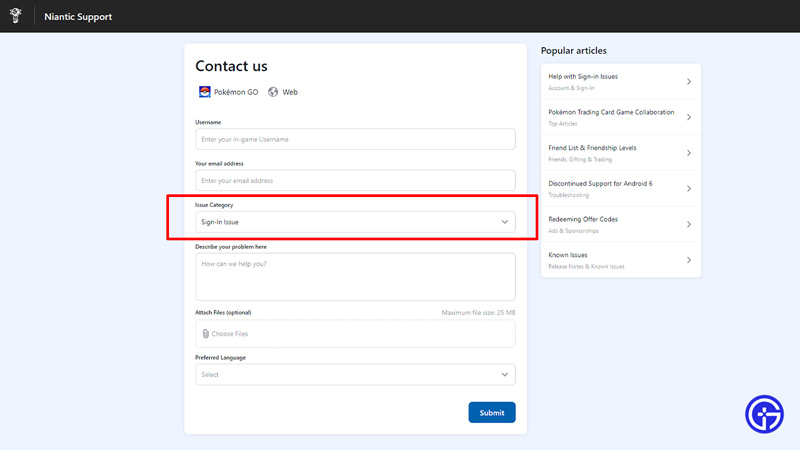Click the paperclip attach icon
This screenshot has width=800, height=450.
pyautogui.click(x=206, y=334)
